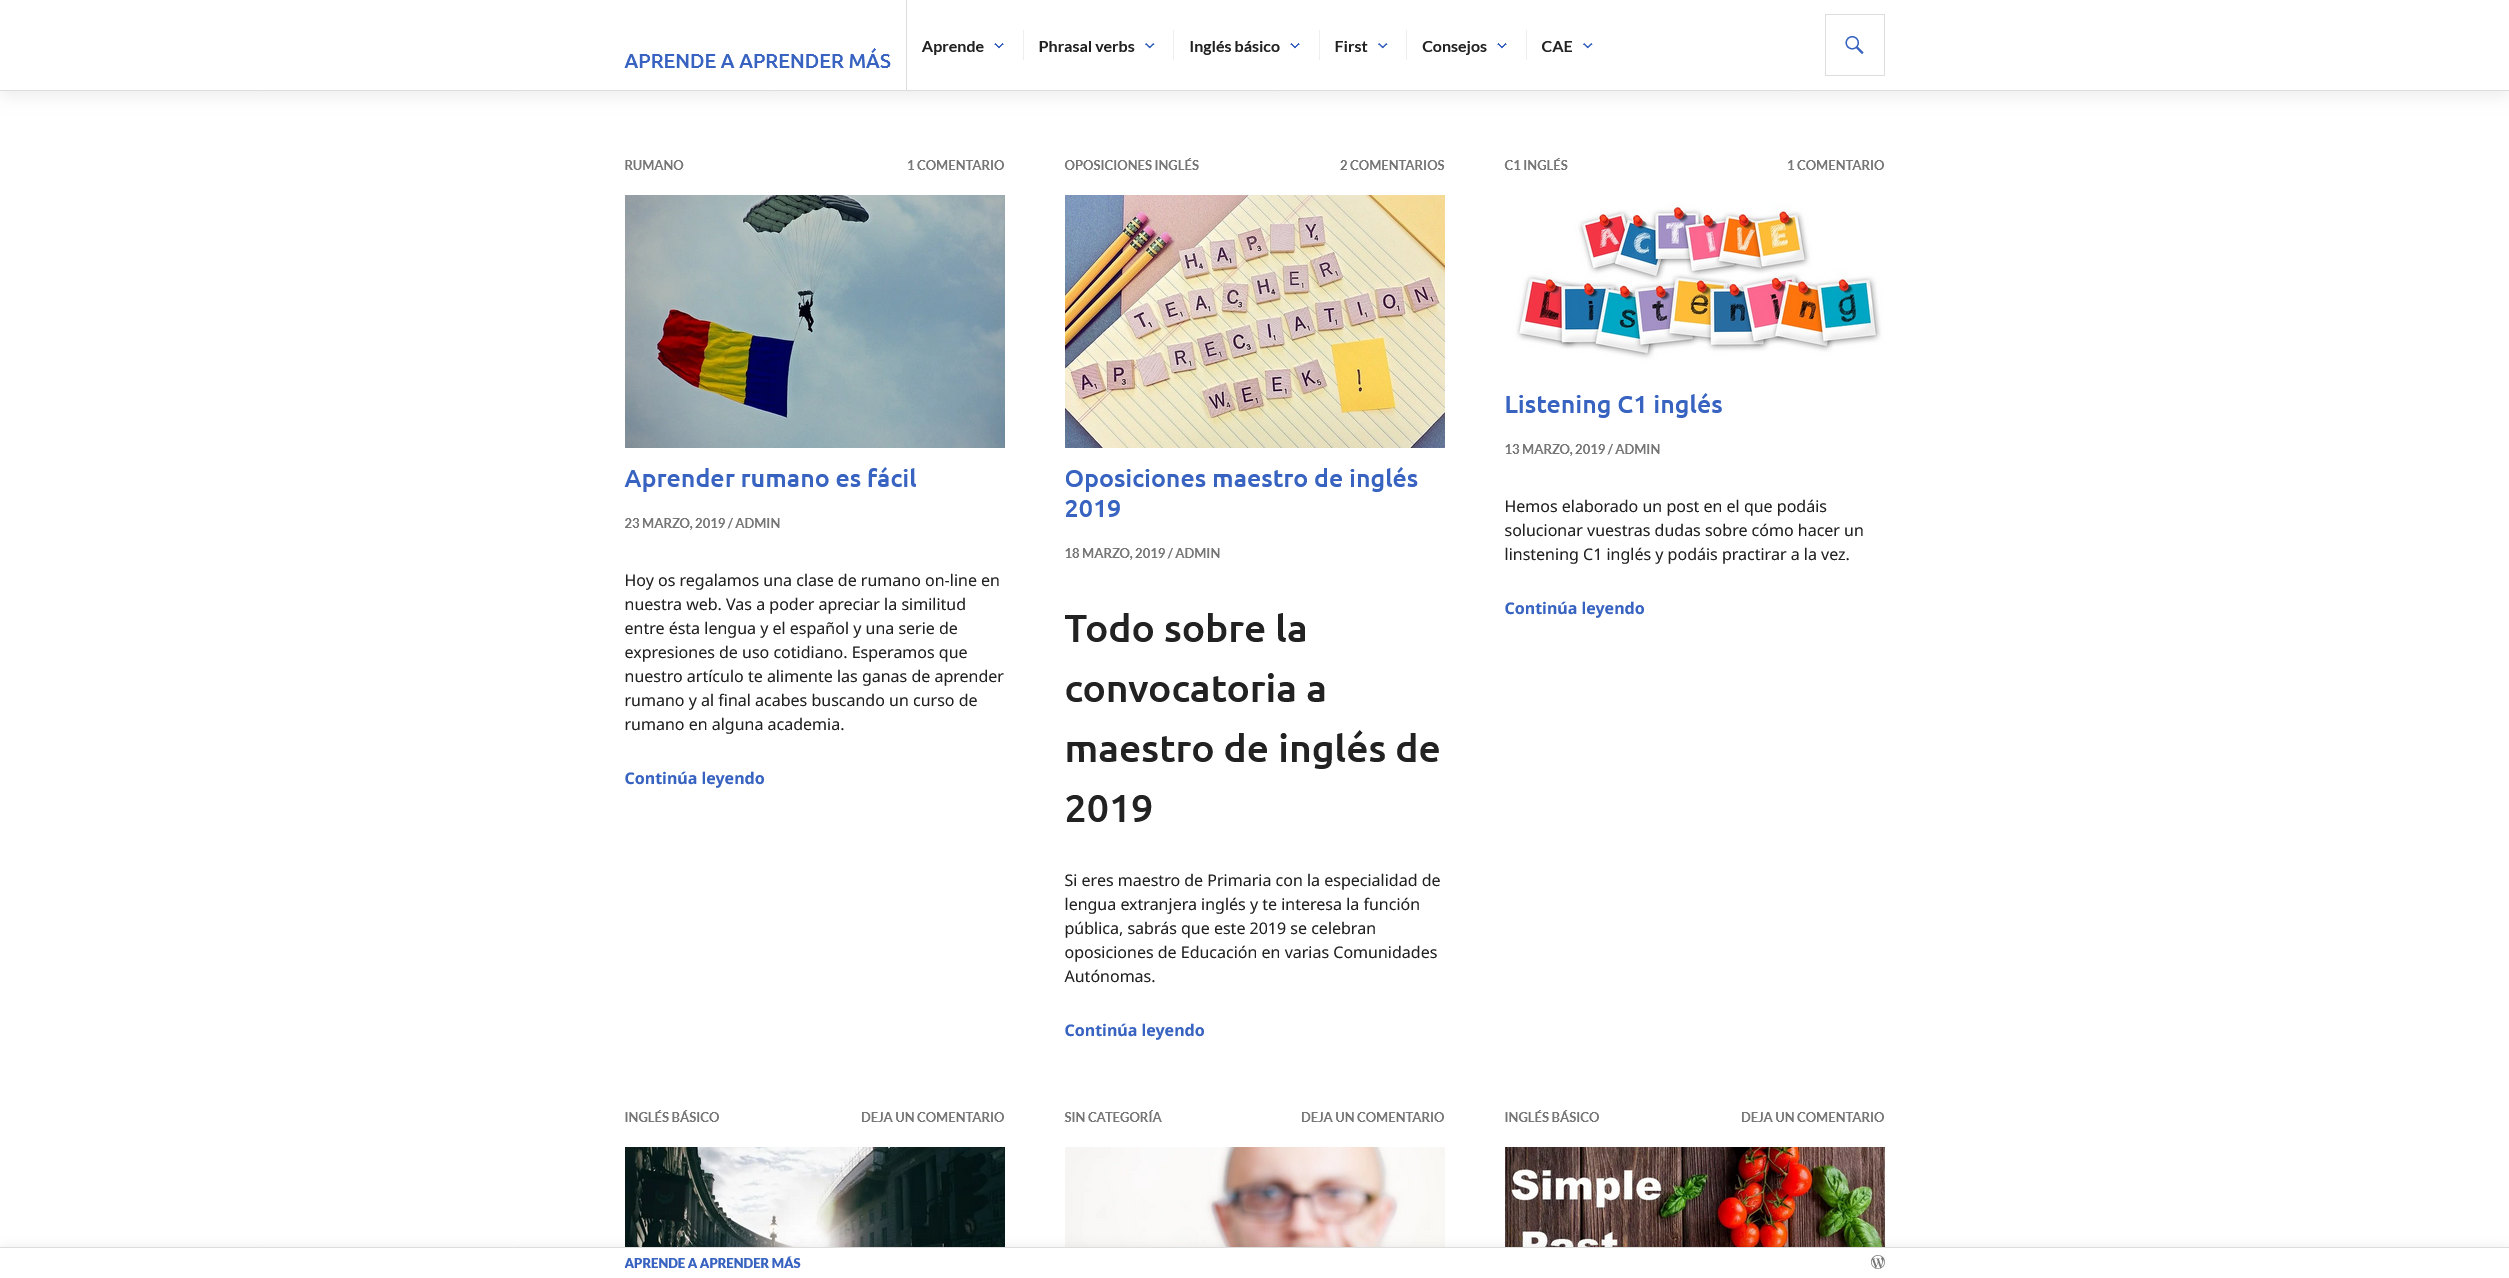Click the WordPress logo in footer

coord(1877,1262)
